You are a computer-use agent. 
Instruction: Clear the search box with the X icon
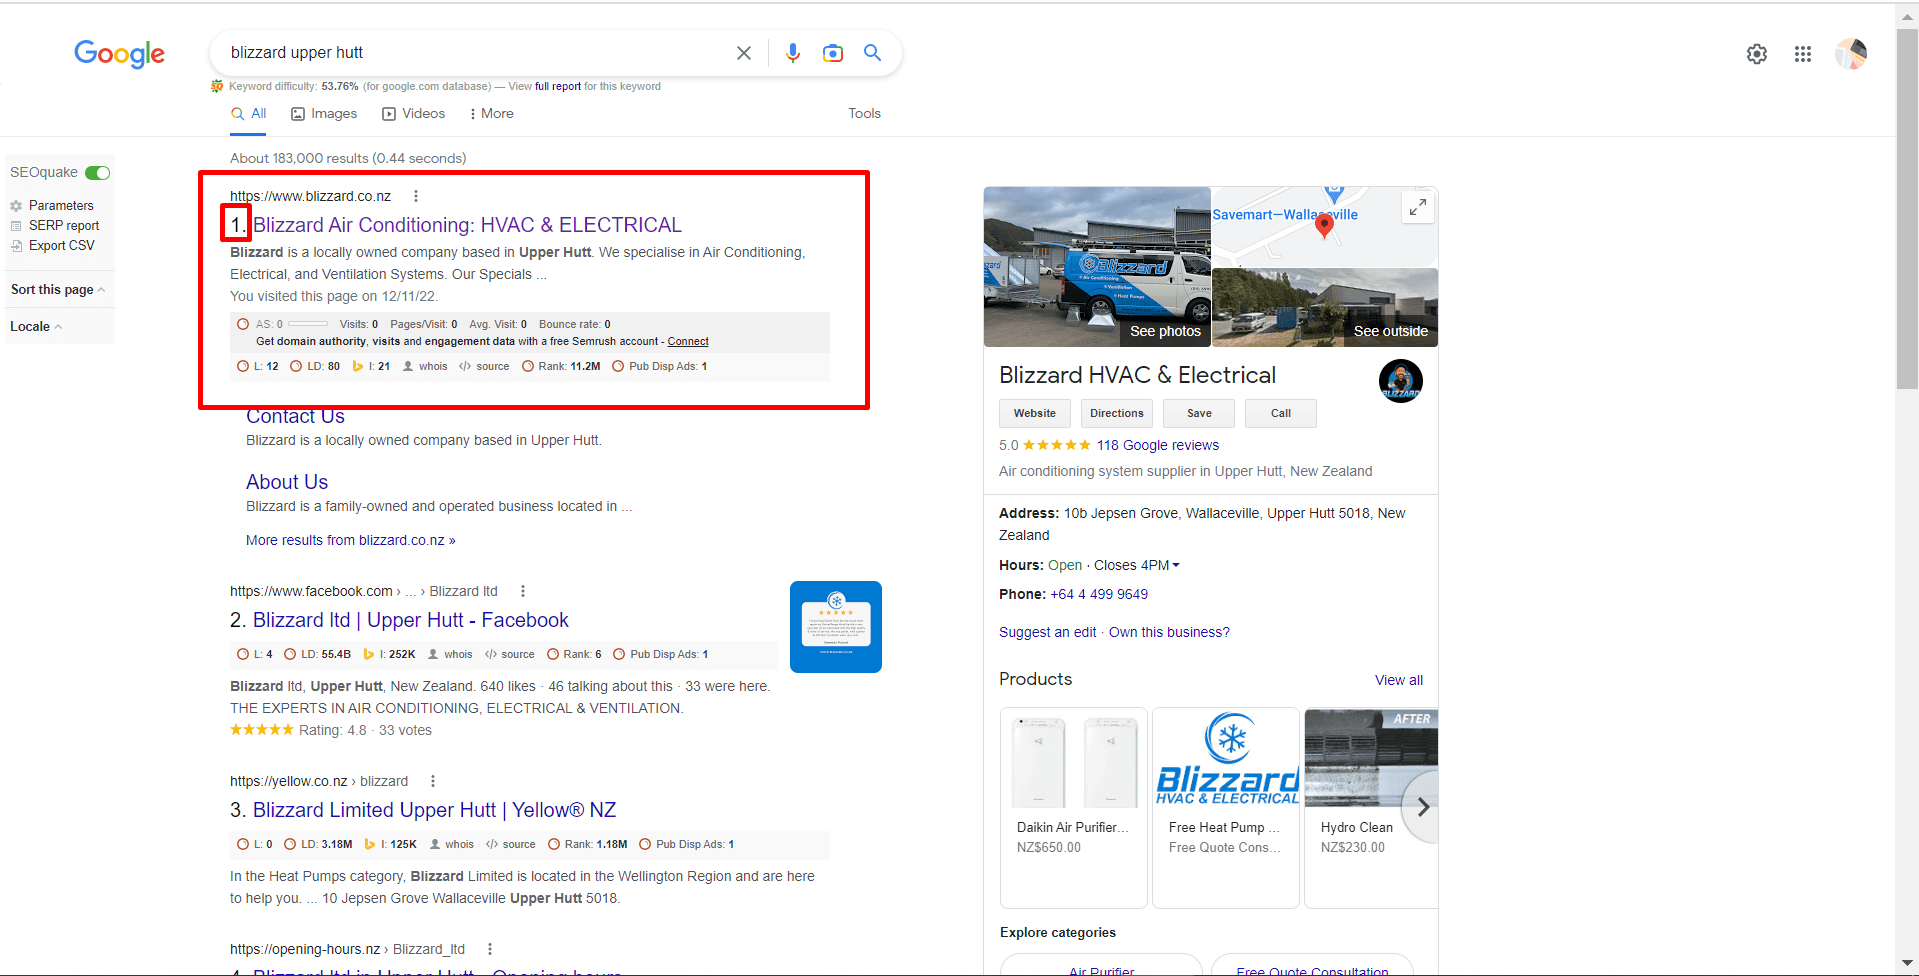pos(744,53)
